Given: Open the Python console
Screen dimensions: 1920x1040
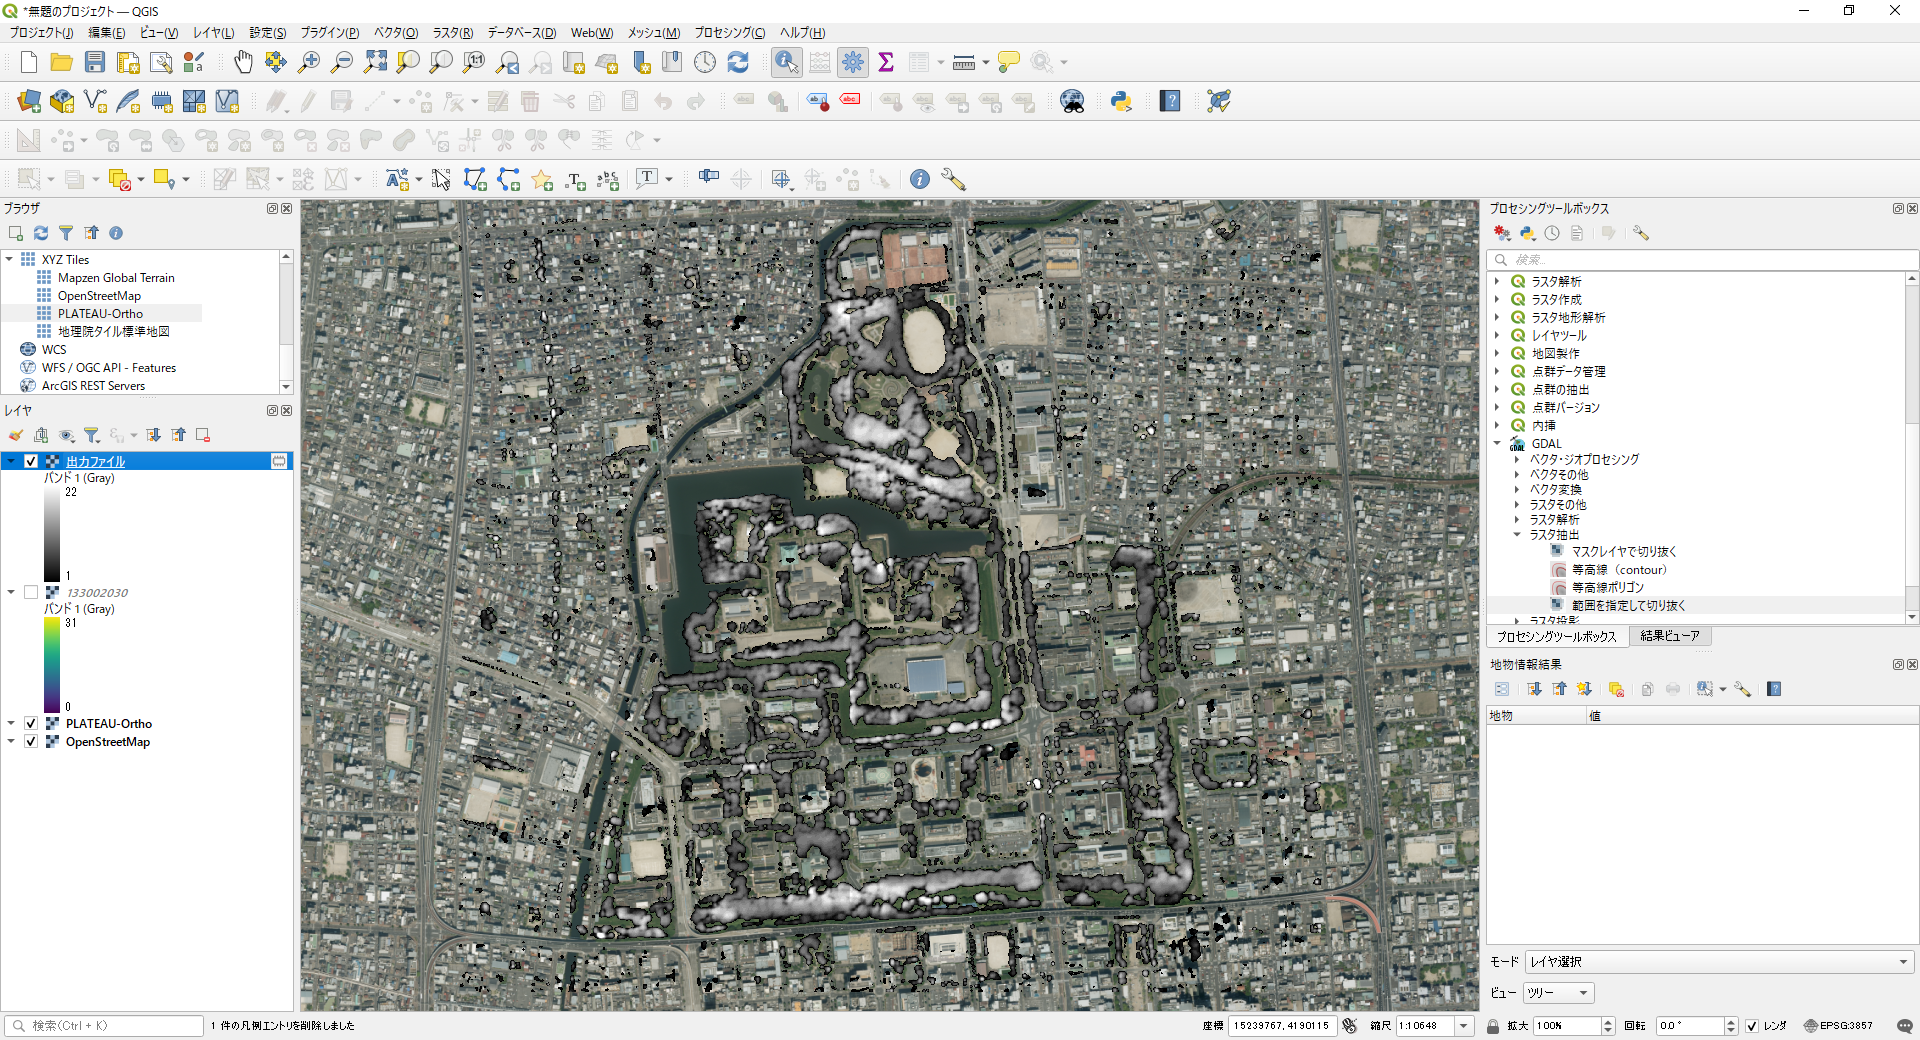Looking at the screenshot, I should click(x=1121, y=101).
